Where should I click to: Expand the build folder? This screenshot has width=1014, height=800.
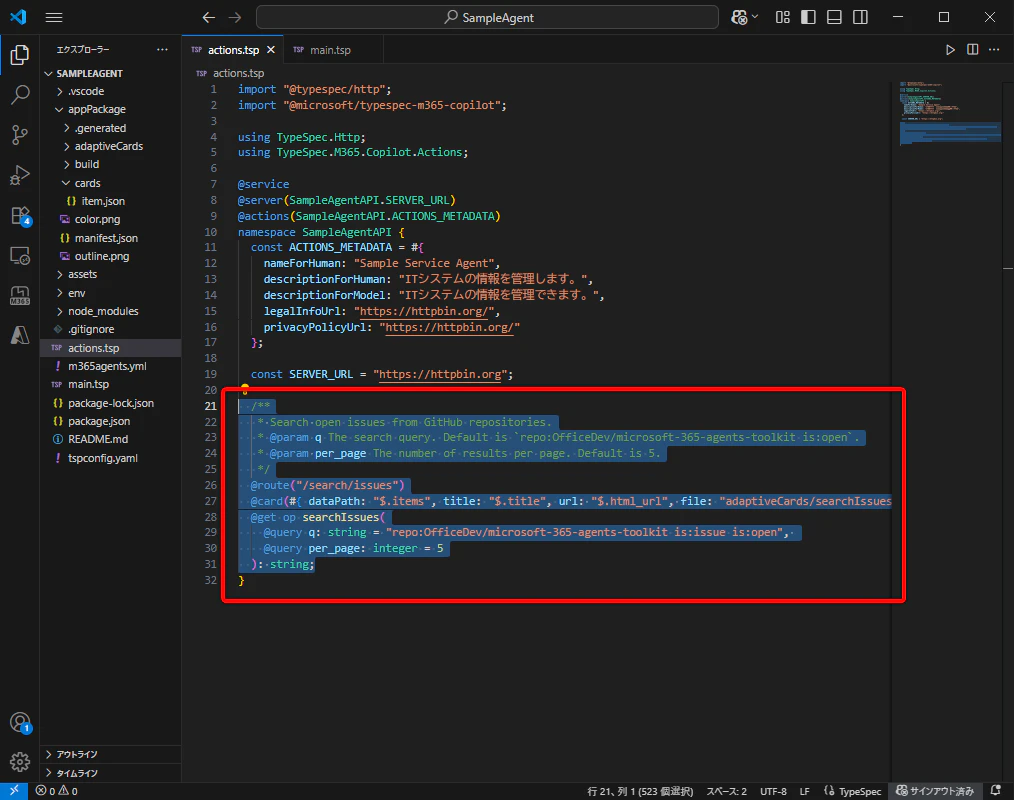87,164
